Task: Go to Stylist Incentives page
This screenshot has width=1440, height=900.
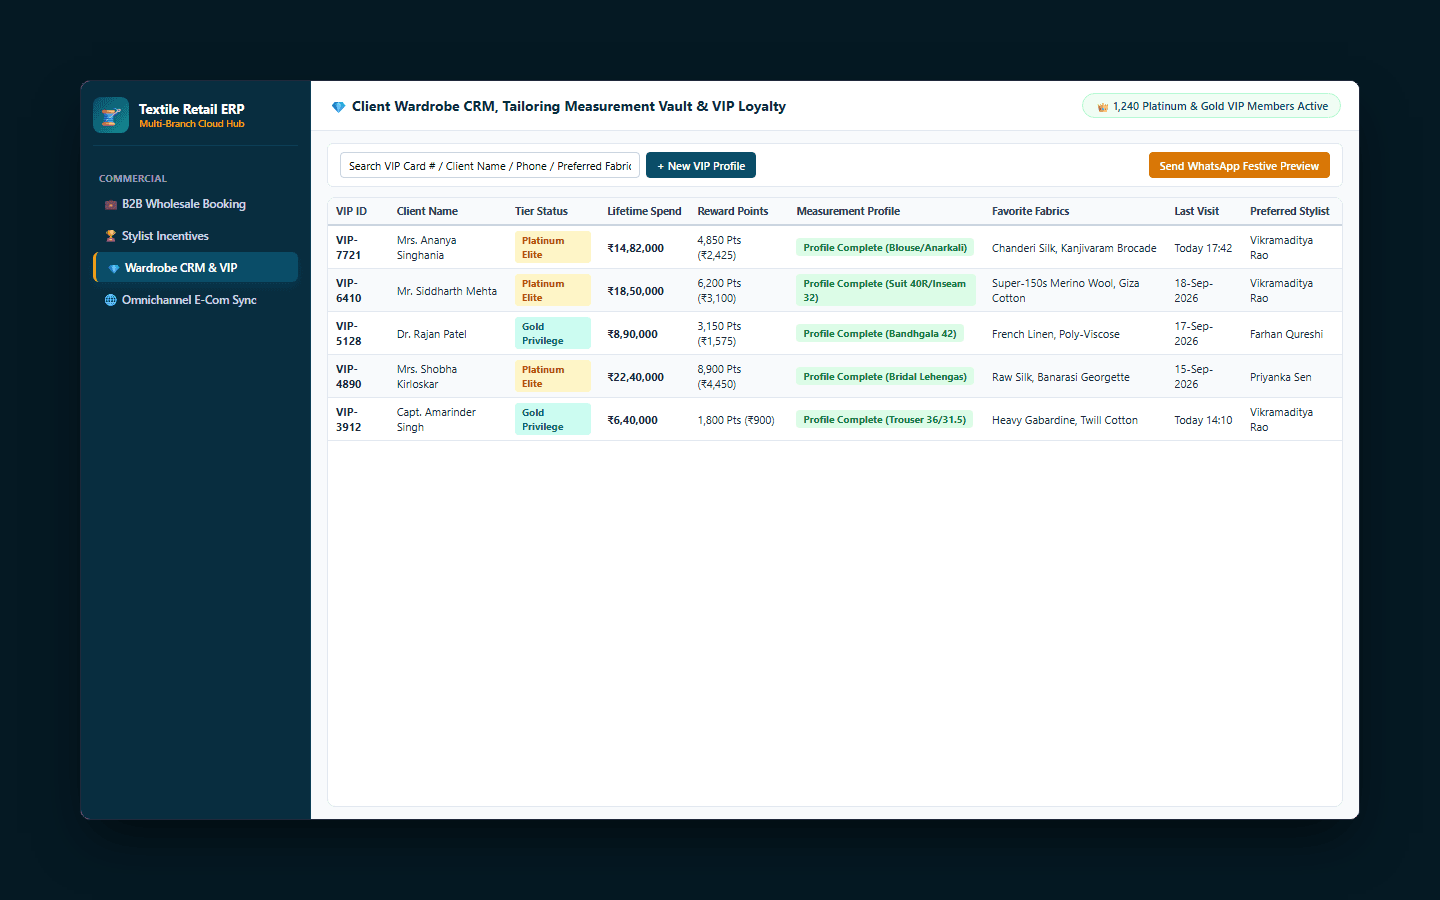Action: pyautogui.click(x=196, y=236)
